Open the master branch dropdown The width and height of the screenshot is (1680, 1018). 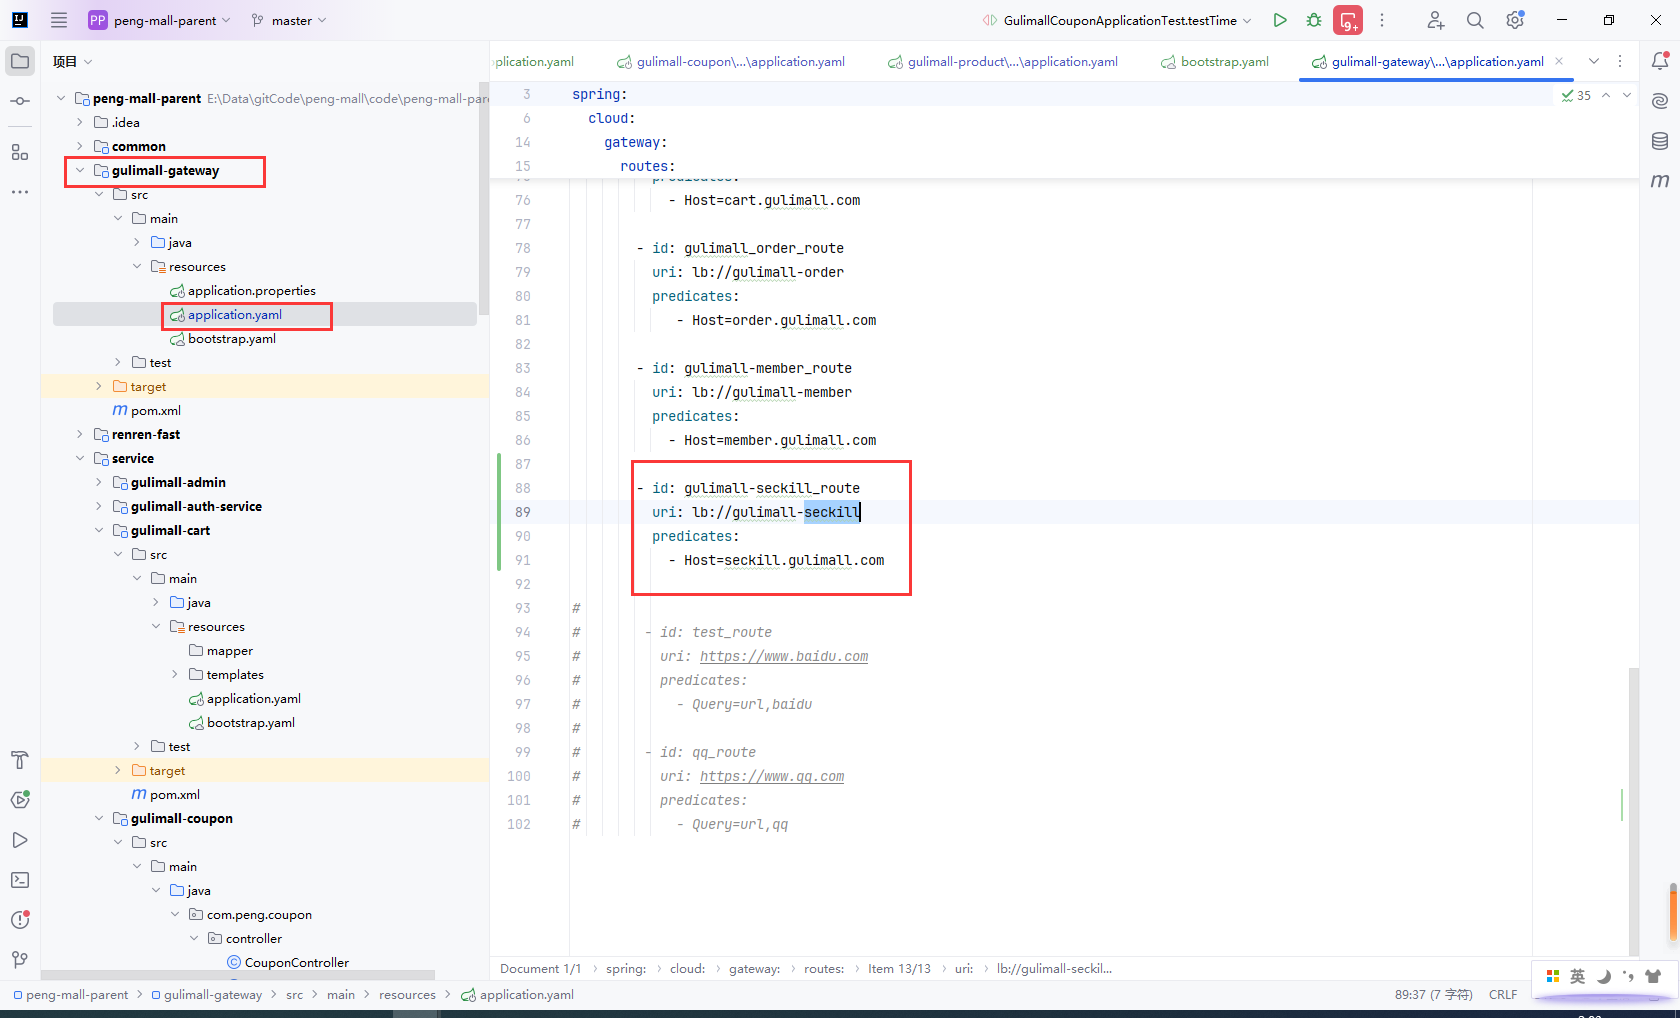click(289, 20)
